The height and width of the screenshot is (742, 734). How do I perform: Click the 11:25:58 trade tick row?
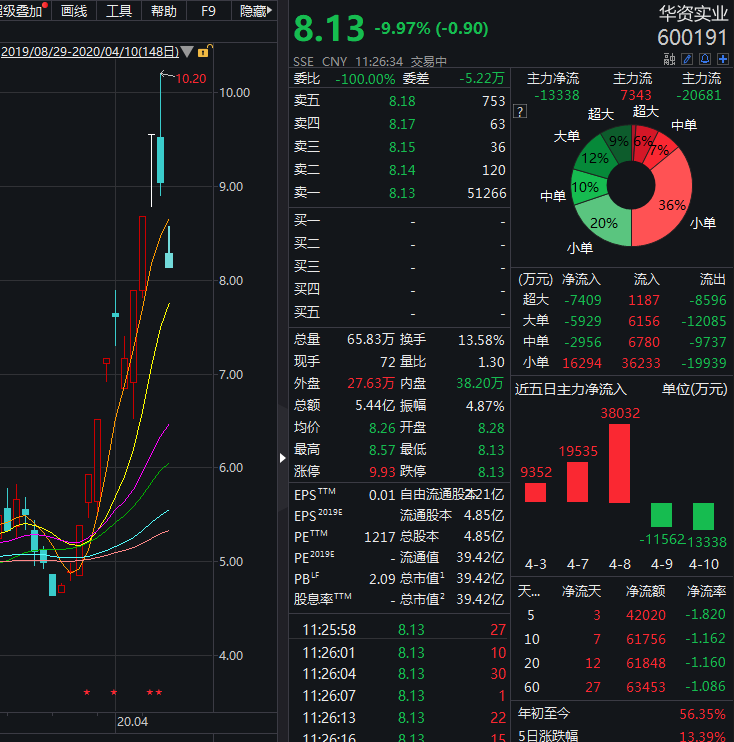click(399, 629)
